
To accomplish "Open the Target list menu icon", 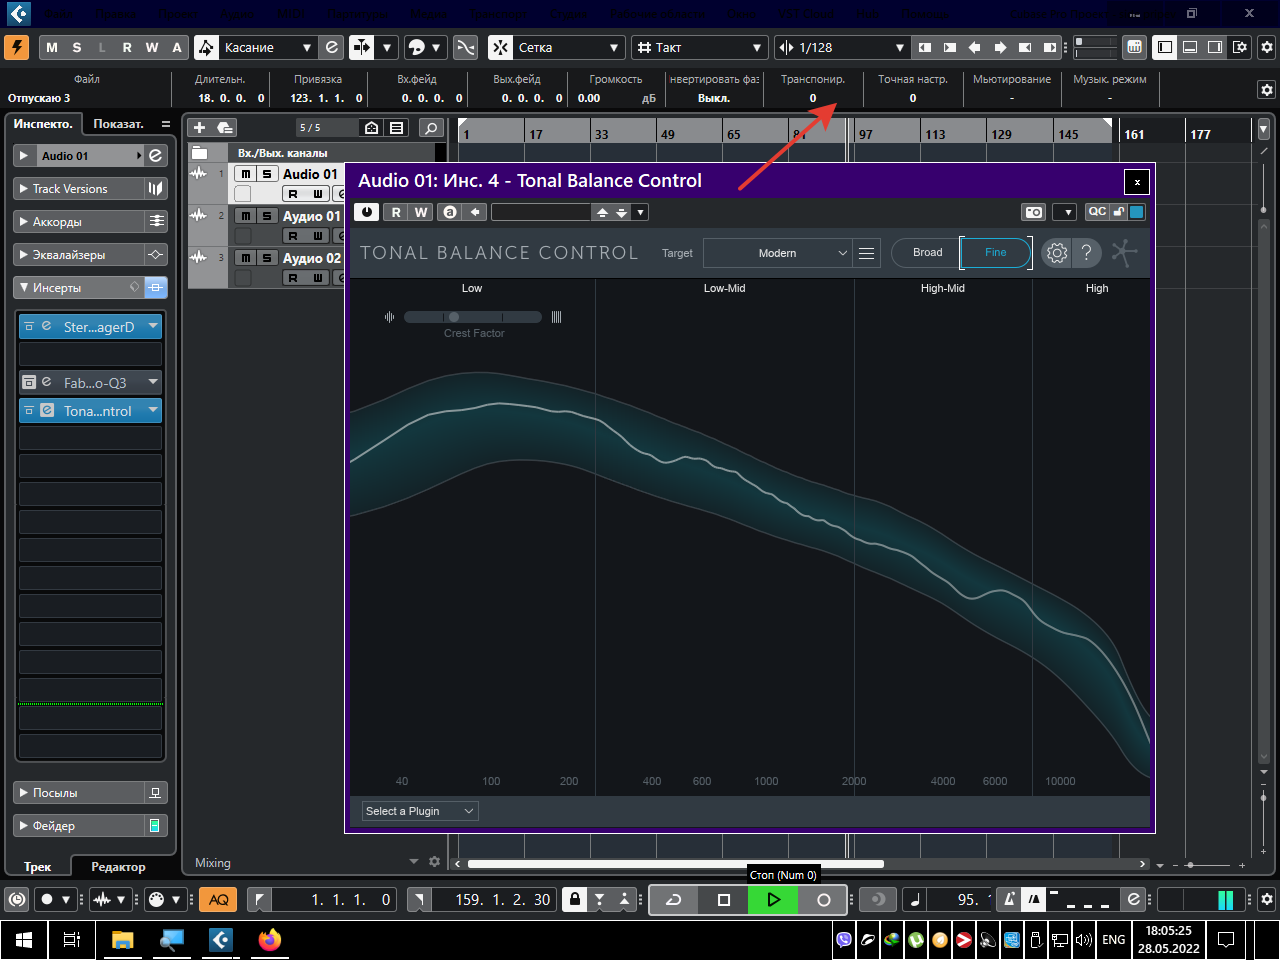I will (867, 254).
